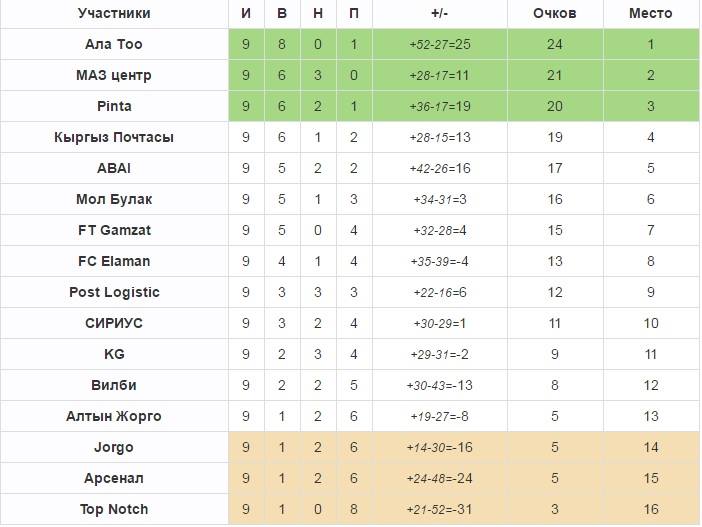Click the Вилби team name

click(114, 386)
